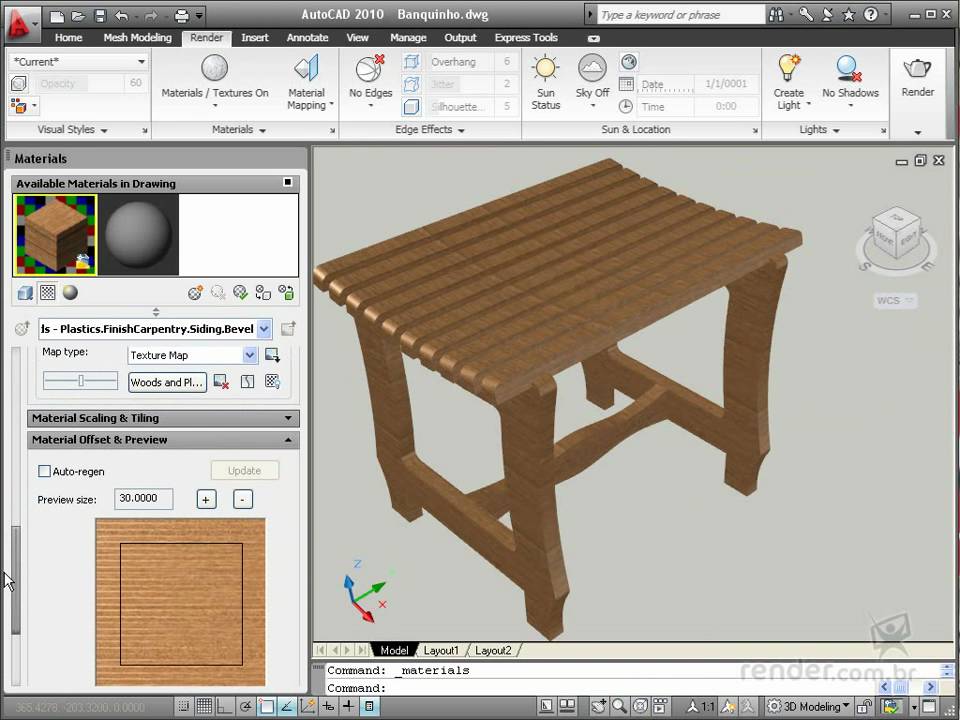Click the Sun Status icon
Viewport: 960px width, 720px height.
coord(545,70)
